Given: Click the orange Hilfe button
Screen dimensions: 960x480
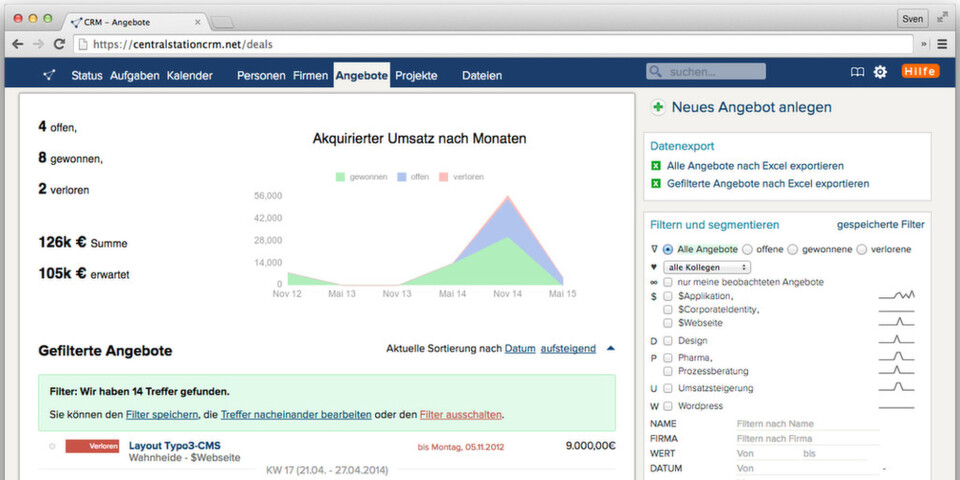Looking at the screenshot, I should (x=920, y=72).
